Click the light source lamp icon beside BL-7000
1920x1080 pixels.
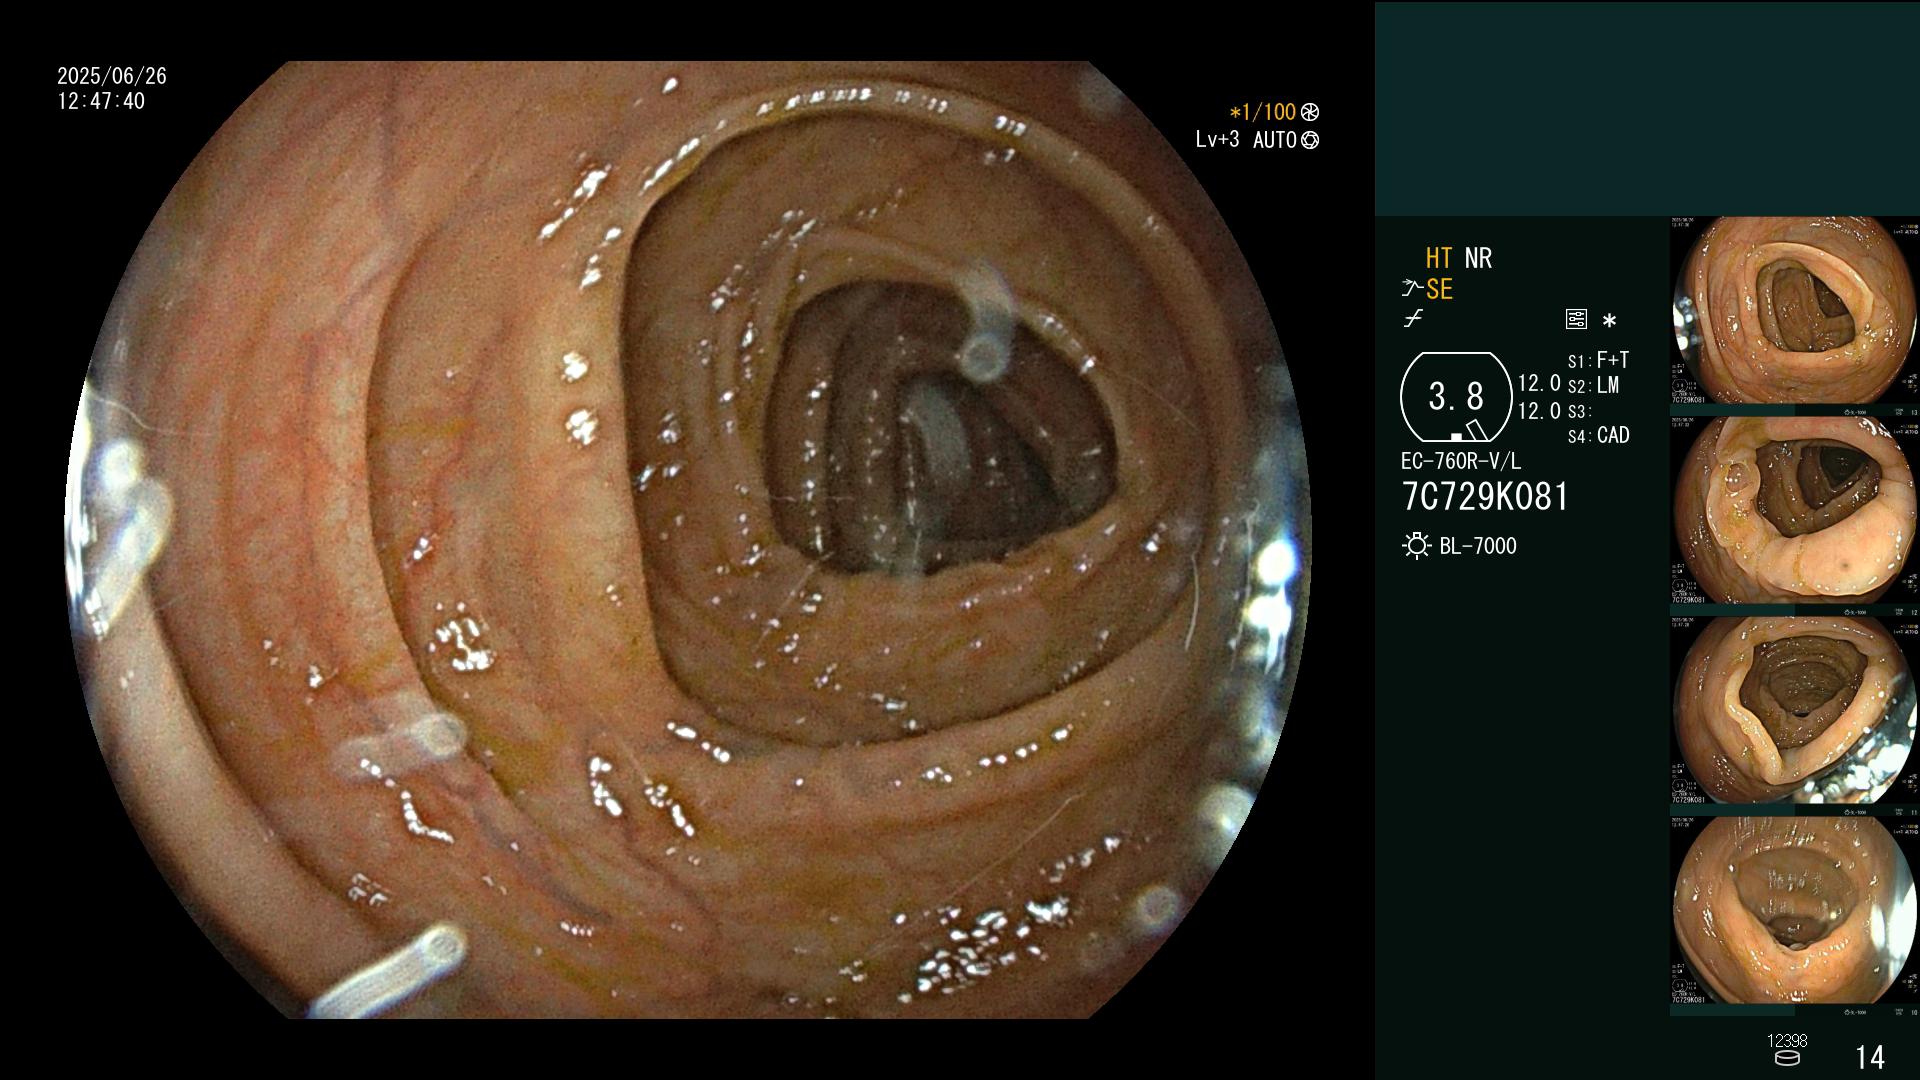click(x=1416, y=546)
